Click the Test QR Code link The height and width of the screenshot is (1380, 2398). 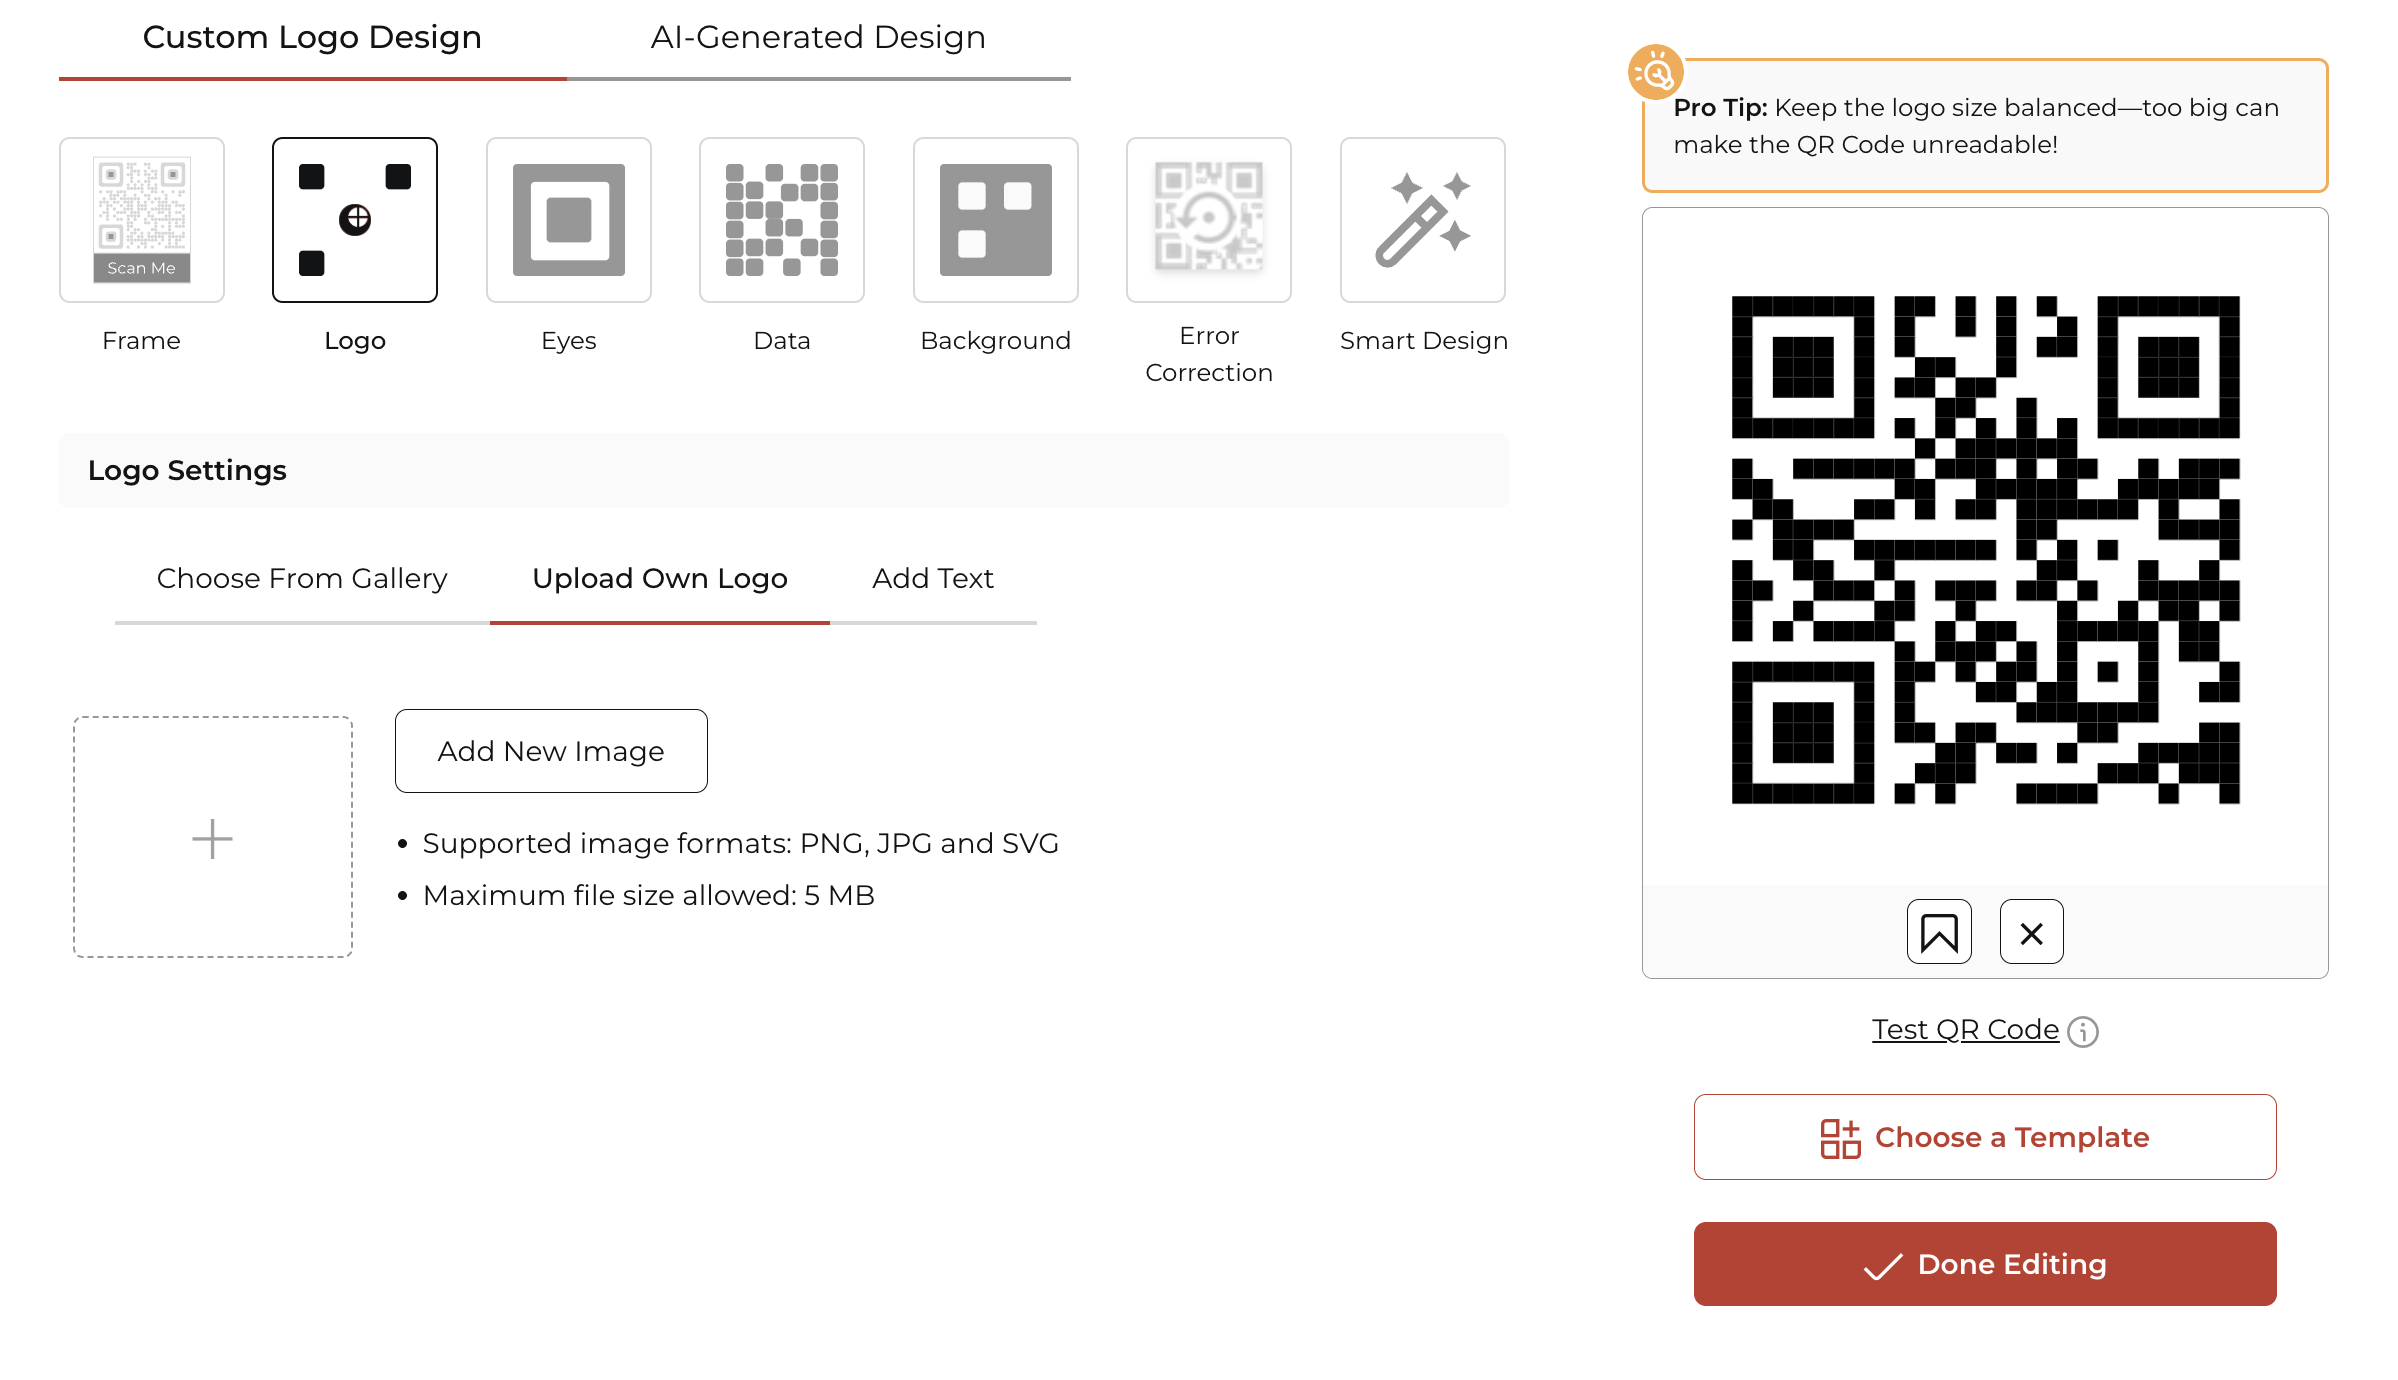pyautogui.click(x=1965, y=1030)
